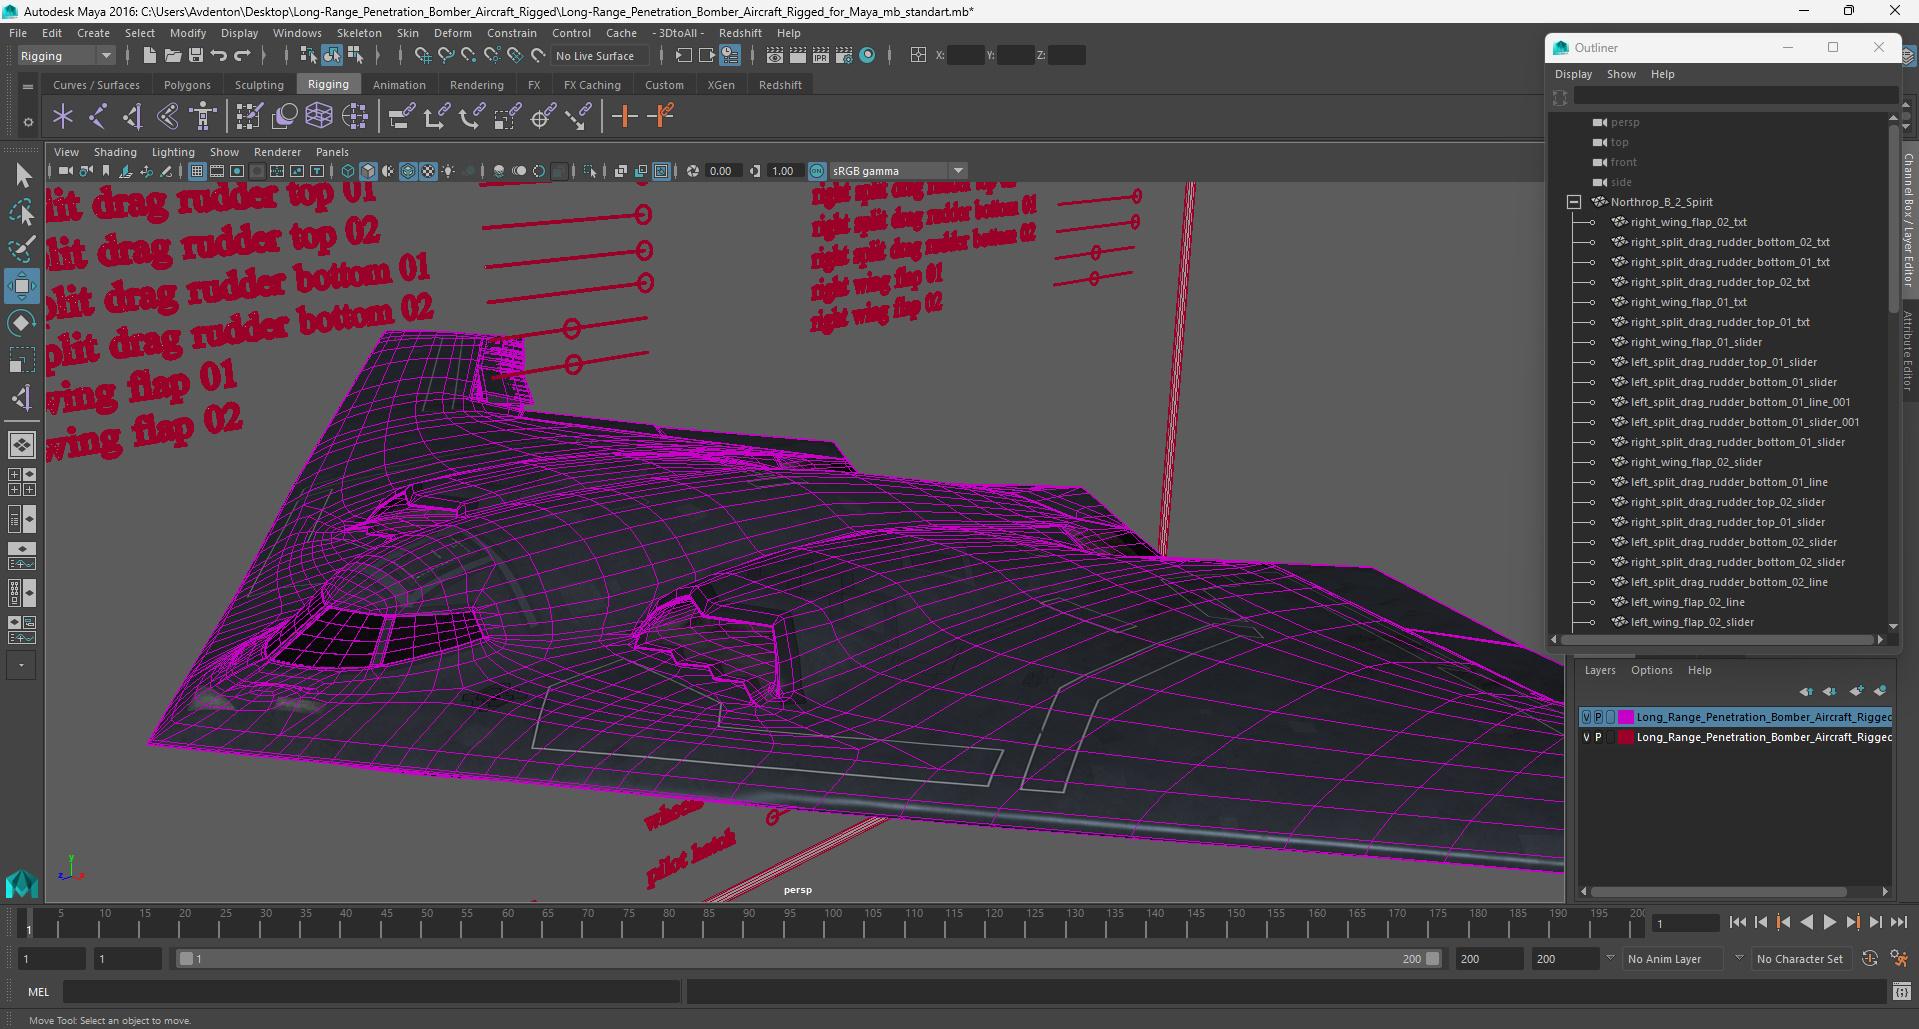Click the Redo arrow icon
This screenshot has height=1029, width=1919.
click(x=242, y=56)
